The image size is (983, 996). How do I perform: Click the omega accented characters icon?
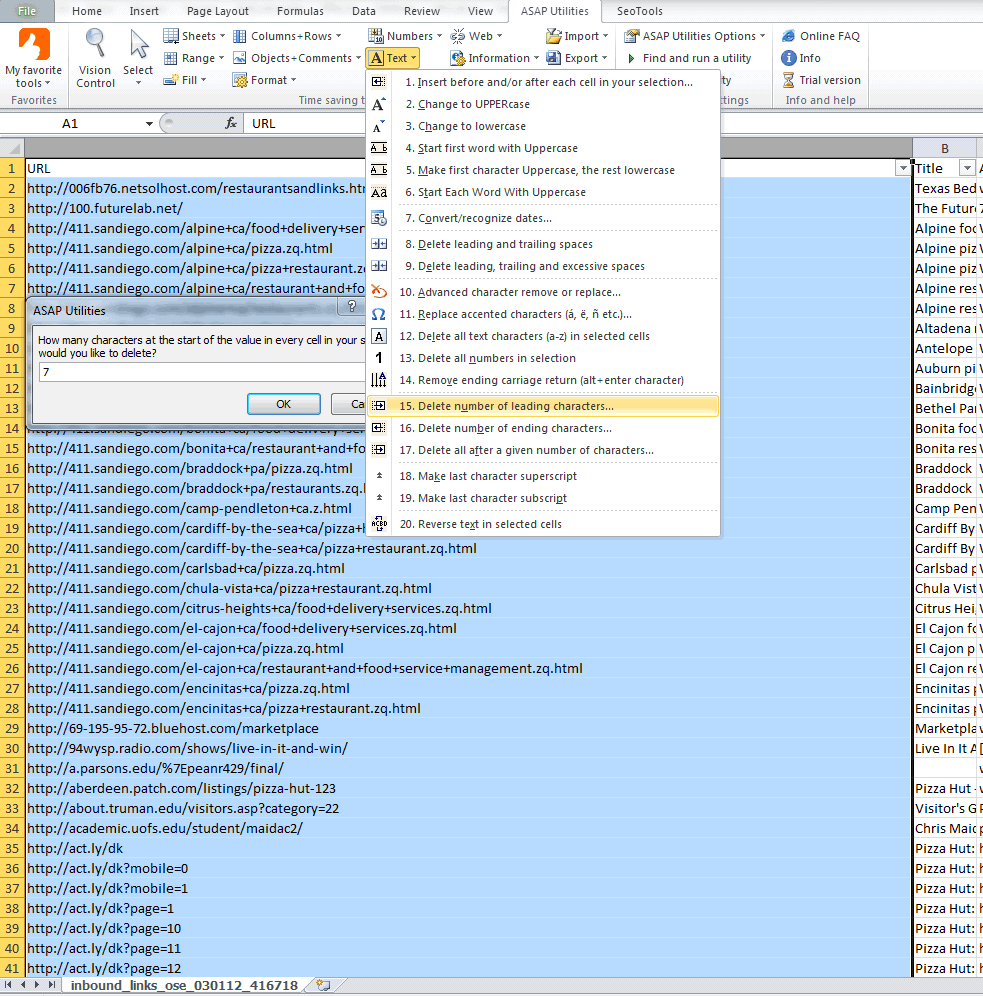point(378,314)
